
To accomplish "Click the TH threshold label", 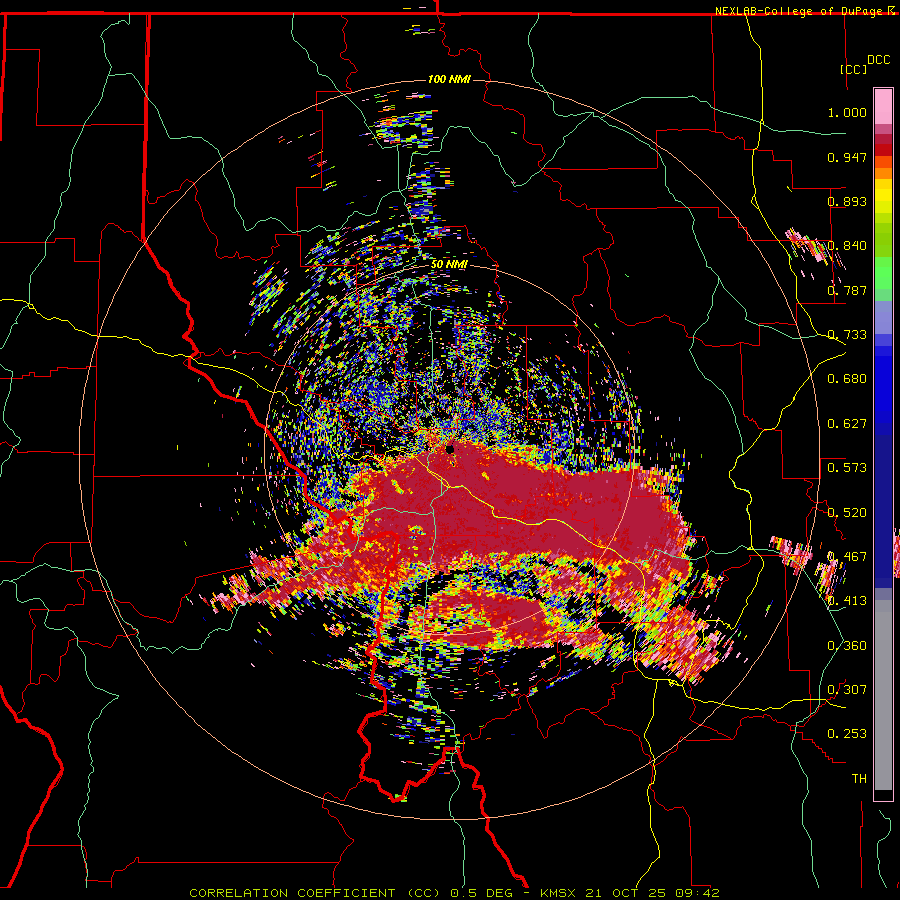I will click(x=859, y=778).
